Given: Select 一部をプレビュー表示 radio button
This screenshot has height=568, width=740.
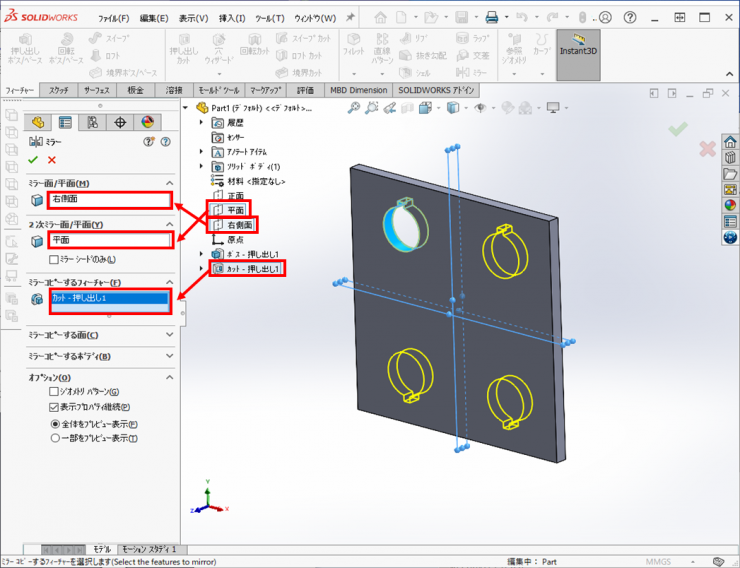Looking at the screenshot, I should [x=55, y=438].
